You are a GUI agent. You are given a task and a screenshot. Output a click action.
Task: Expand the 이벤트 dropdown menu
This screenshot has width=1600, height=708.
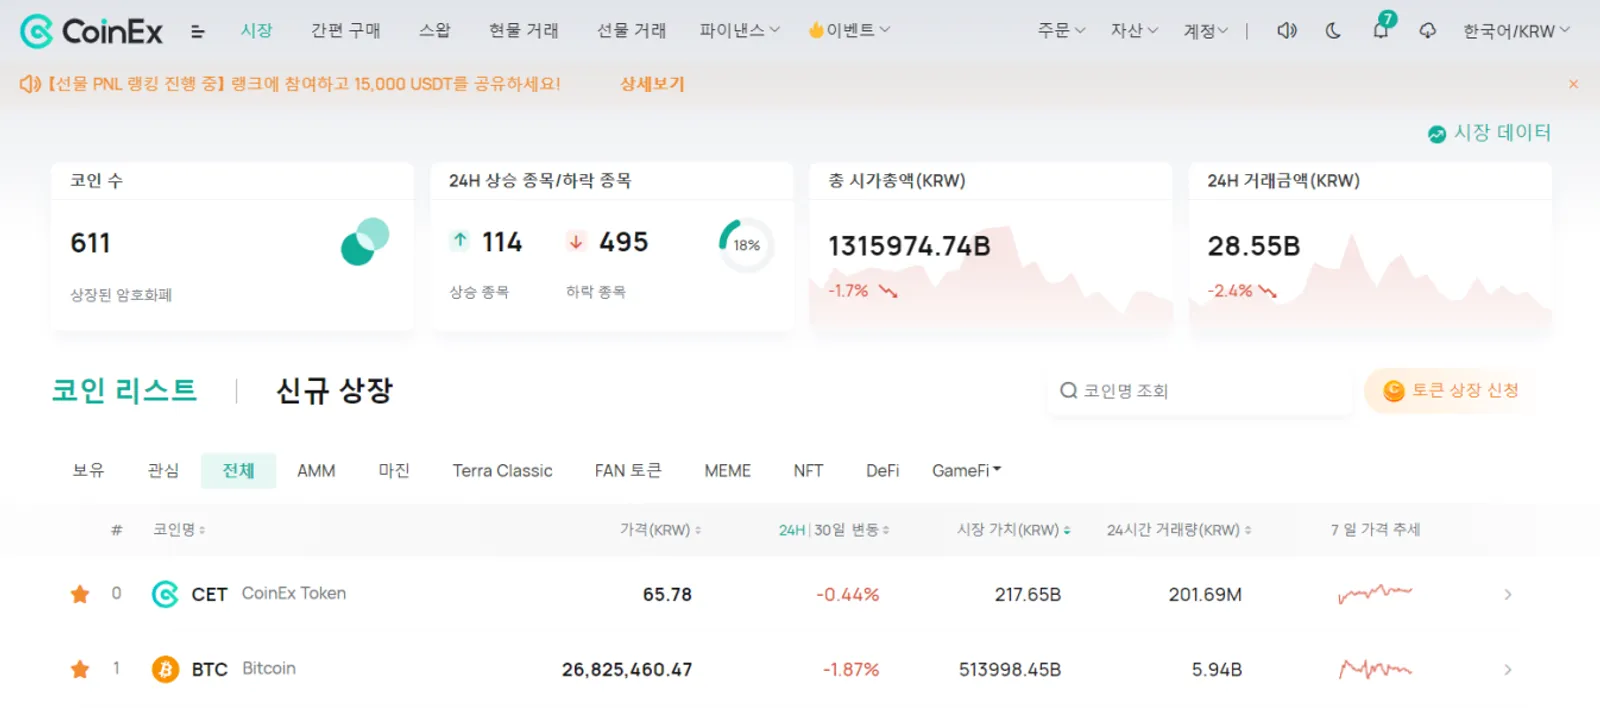click(x=849, y=30)
